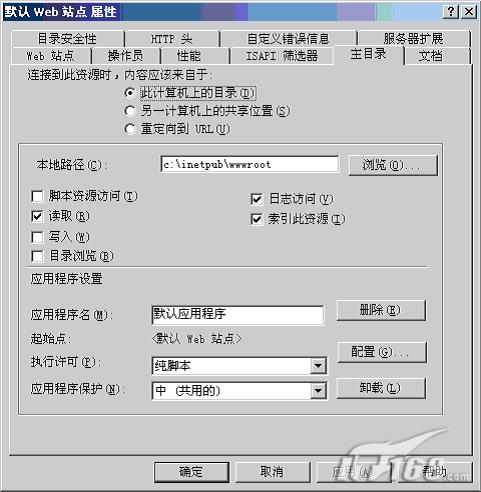Viewport: 481px width, 492px height.
Task: Select 另一计算机上的共享位置 radio option
Action: [130, 111]
